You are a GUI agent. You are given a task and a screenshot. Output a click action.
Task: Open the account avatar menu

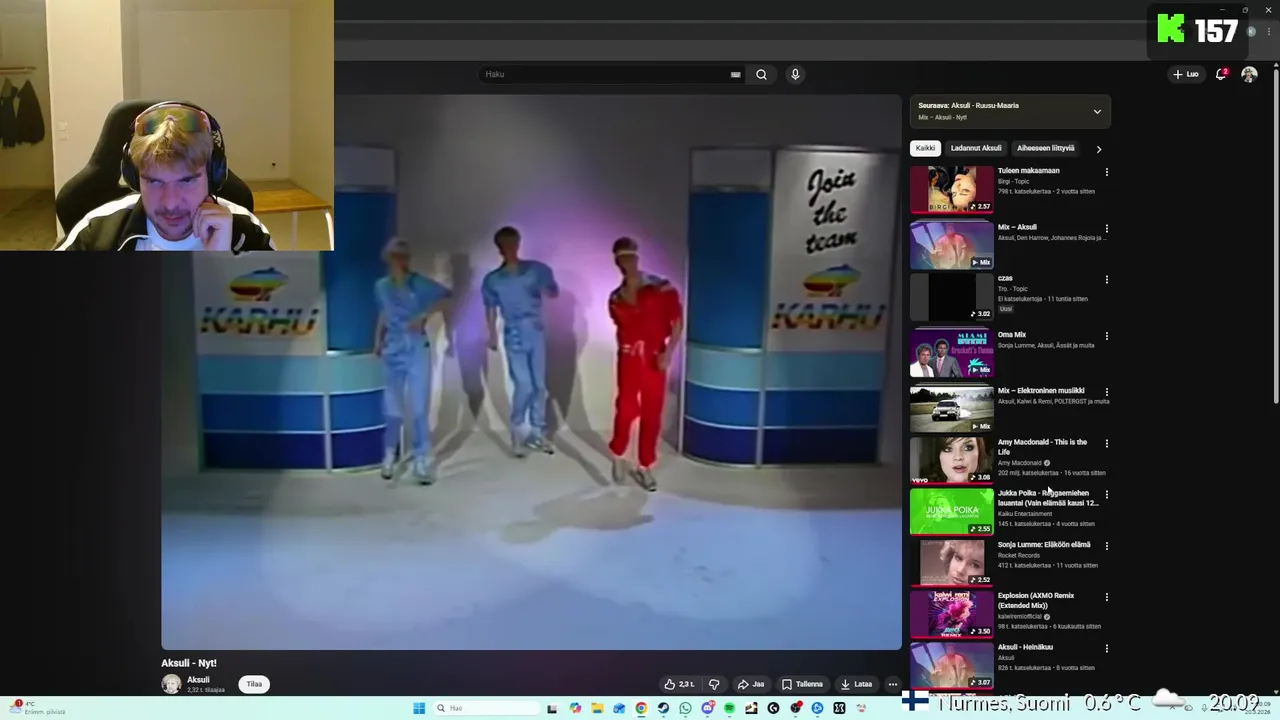coord(1249,74)
